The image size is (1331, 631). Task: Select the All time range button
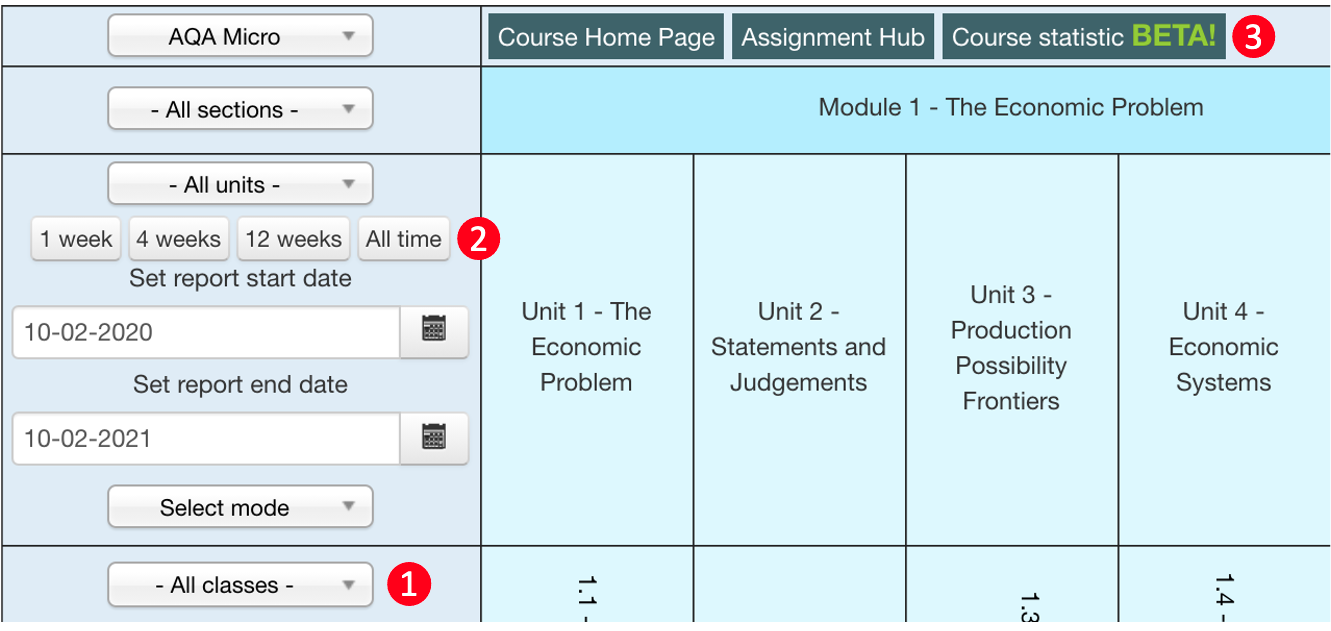point(404,239)
